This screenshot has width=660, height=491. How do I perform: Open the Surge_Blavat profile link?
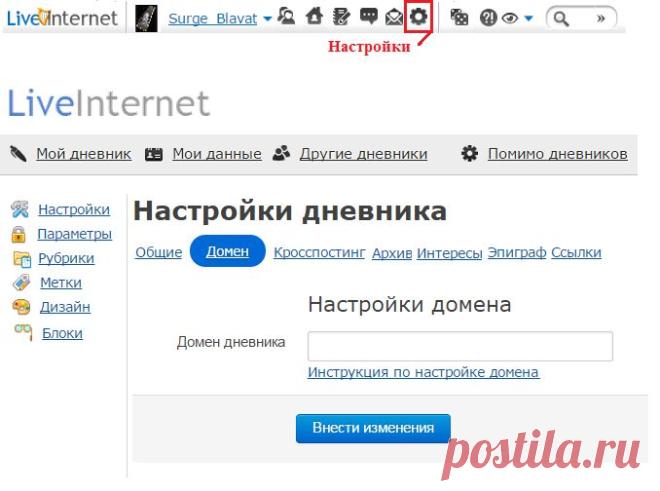[213, 19]
